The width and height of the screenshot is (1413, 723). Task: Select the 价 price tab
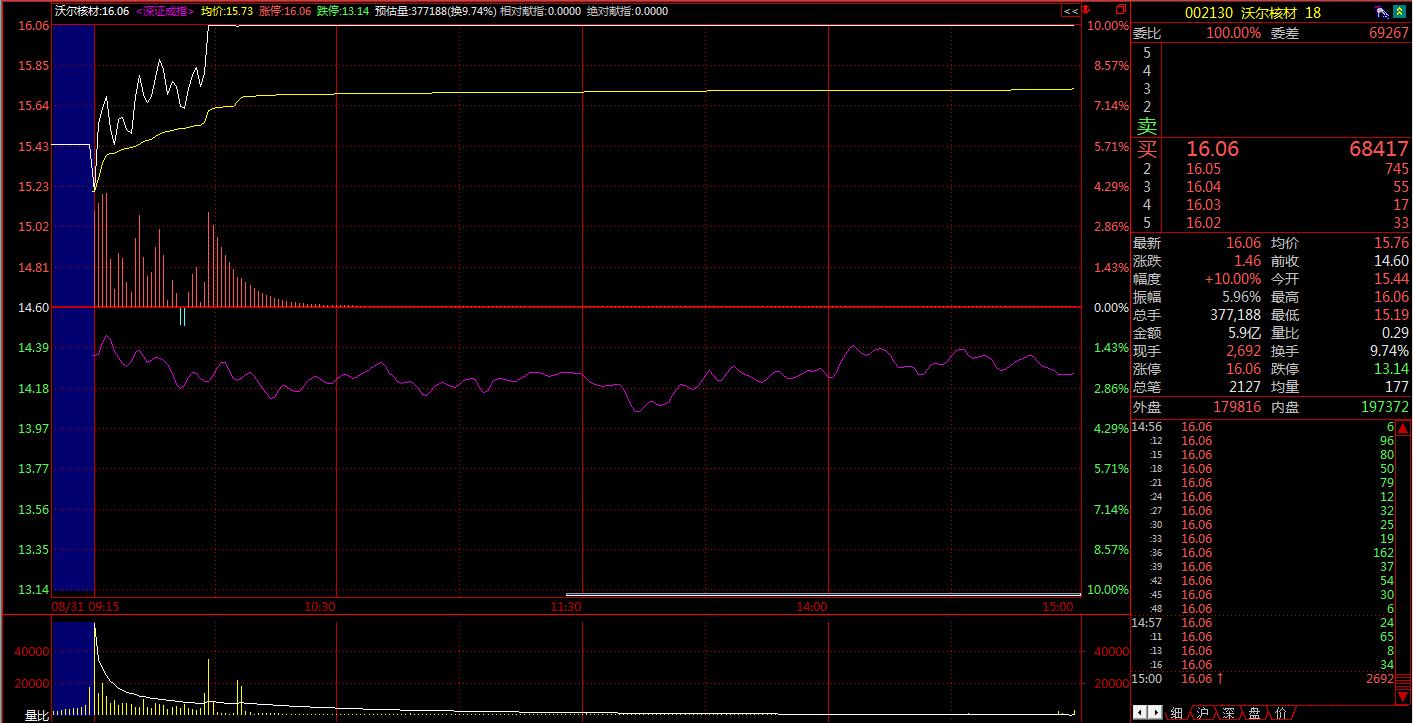pyautogui.click(x=1281, y=713)
